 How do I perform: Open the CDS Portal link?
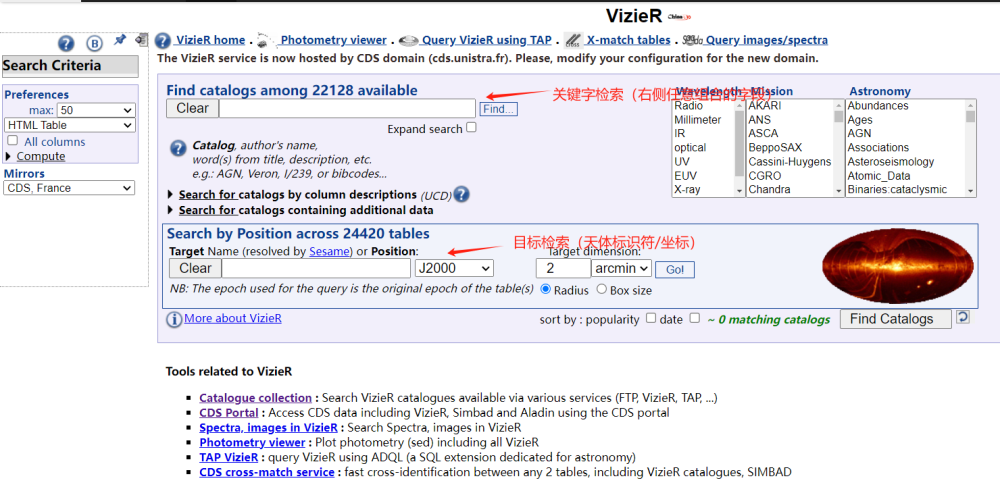(x=228, y=412)
